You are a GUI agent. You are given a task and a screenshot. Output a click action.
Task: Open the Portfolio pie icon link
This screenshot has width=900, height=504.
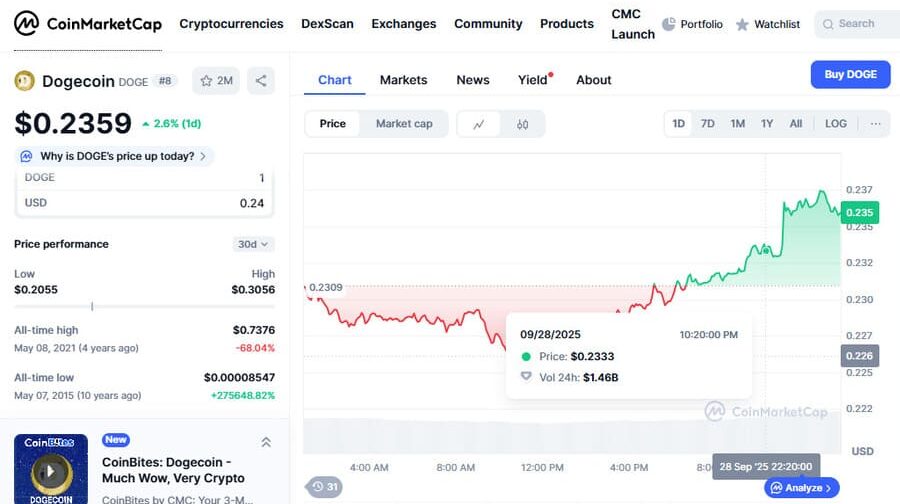(693, 24)
